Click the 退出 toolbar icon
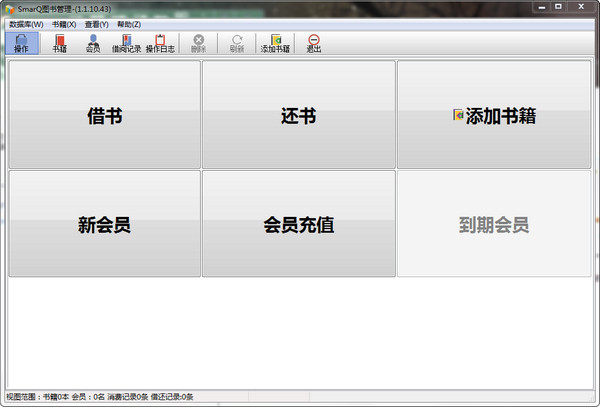This screenshot has height=407, width=600. pyautogui.click(x=314, y=43)
